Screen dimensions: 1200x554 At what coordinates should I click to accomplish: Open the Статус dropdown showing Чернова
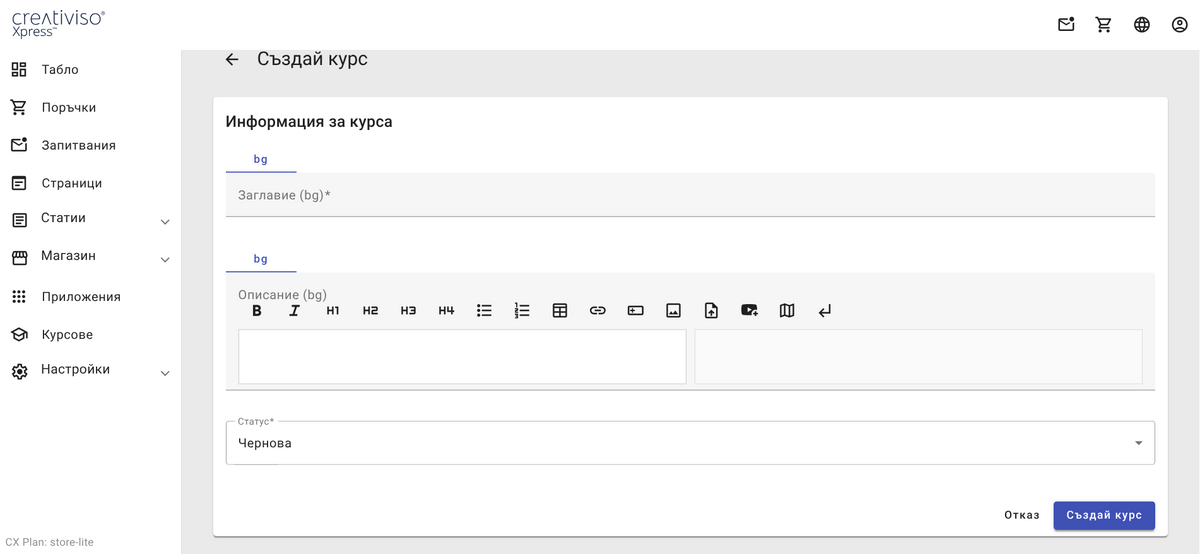pos(690,443)
